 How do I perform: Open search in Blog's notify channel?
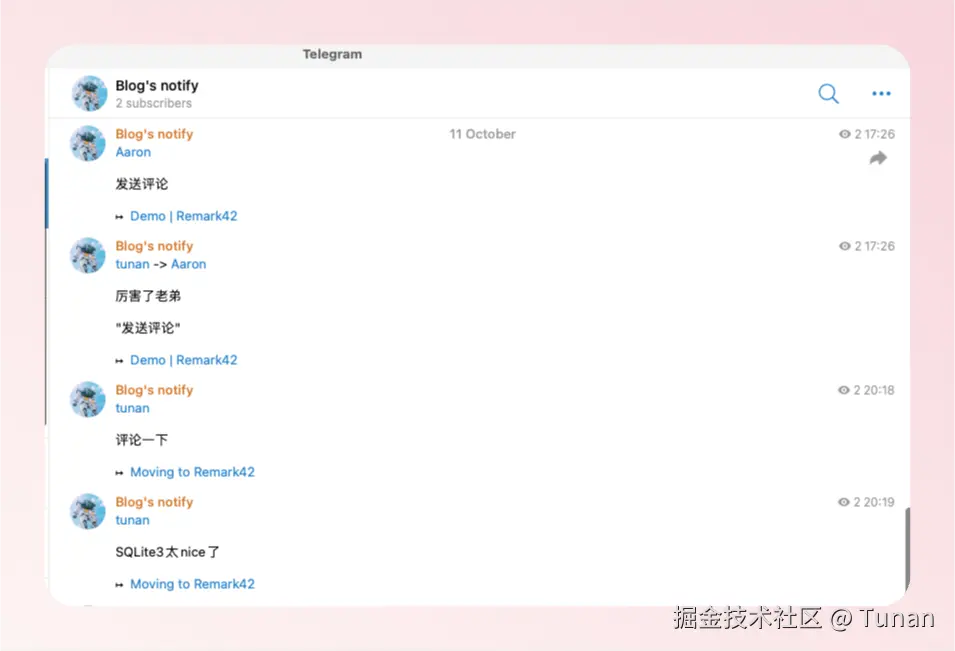(x=828, y=94)
